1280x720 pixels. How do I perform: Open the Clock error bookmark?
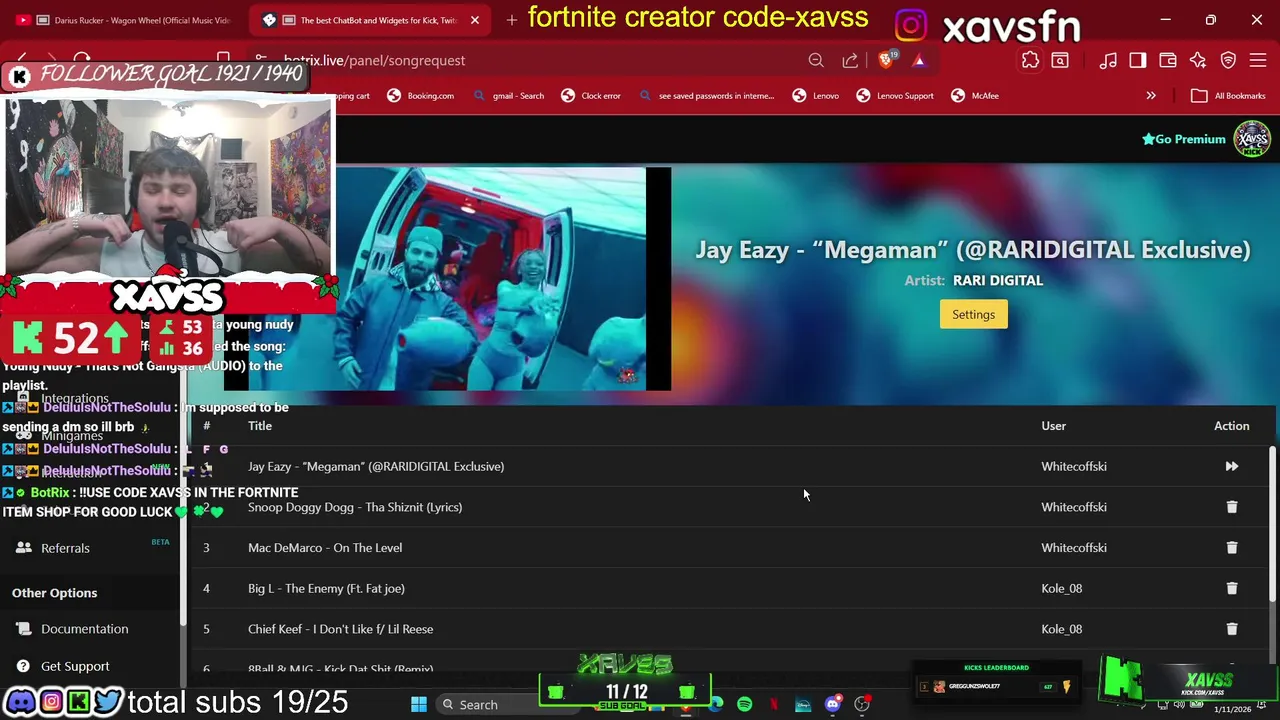(x=591, y=96)
